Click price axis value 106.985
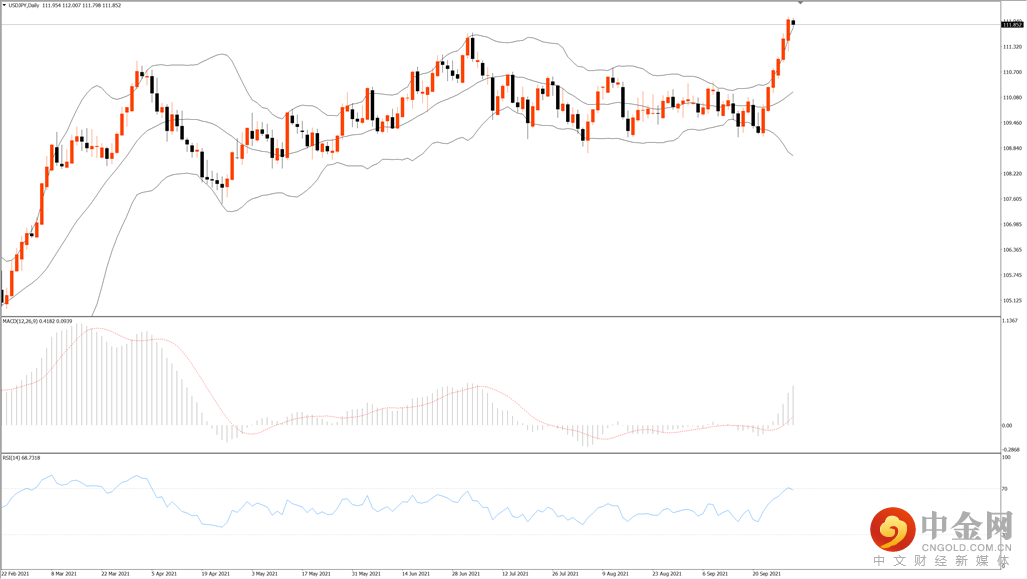 click(1012, 225)
